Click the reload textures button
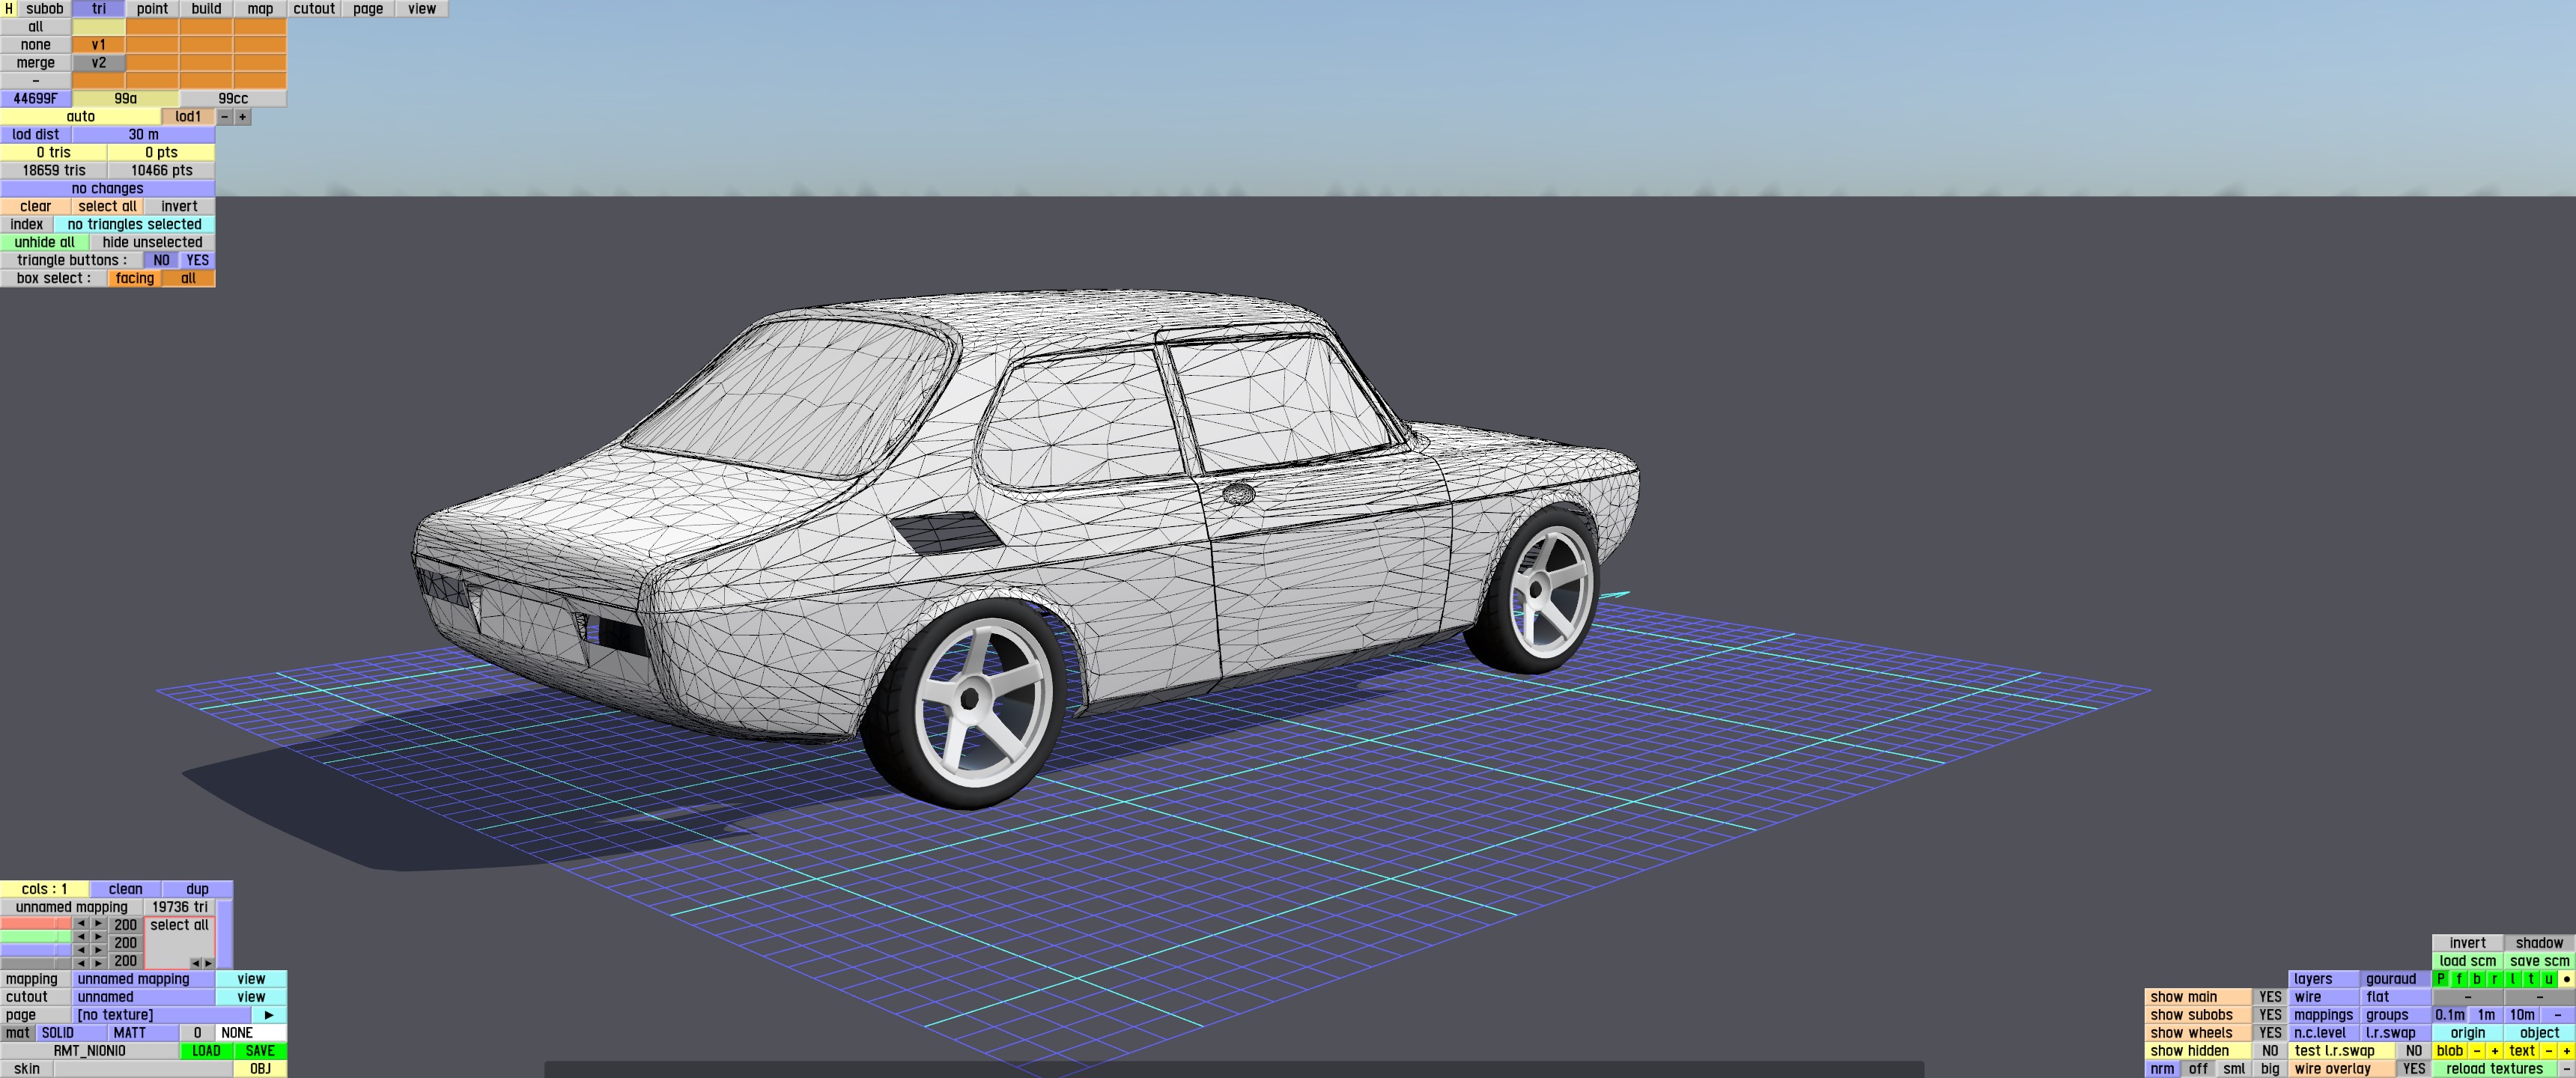Screen dimensions: 2576x1078 point(2494,1068)
